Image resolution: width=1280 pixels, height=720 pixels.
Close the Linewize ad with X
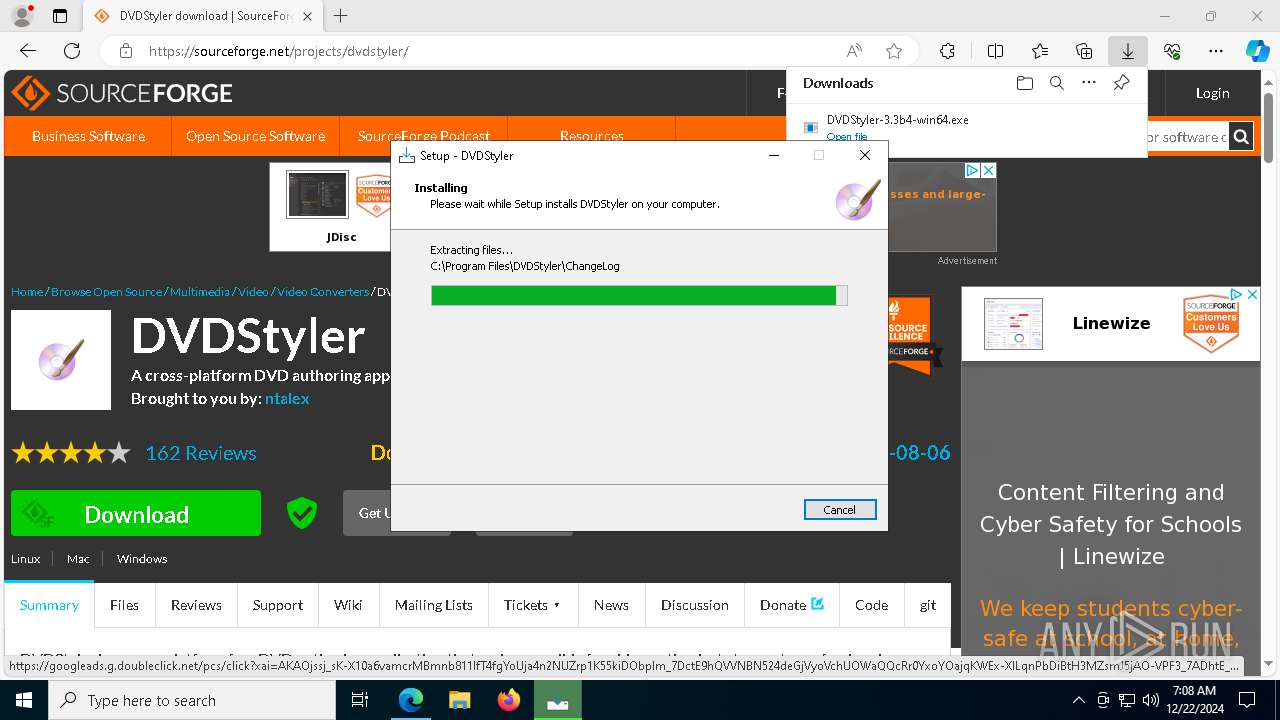coord(1251,294)
